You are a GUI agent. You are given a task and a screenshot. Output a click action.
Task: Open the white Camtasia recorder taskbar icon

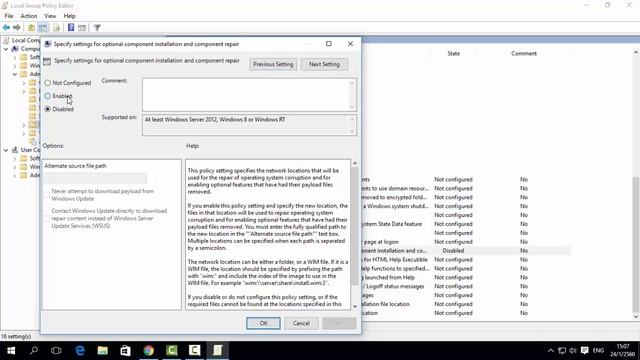(194, 351)
